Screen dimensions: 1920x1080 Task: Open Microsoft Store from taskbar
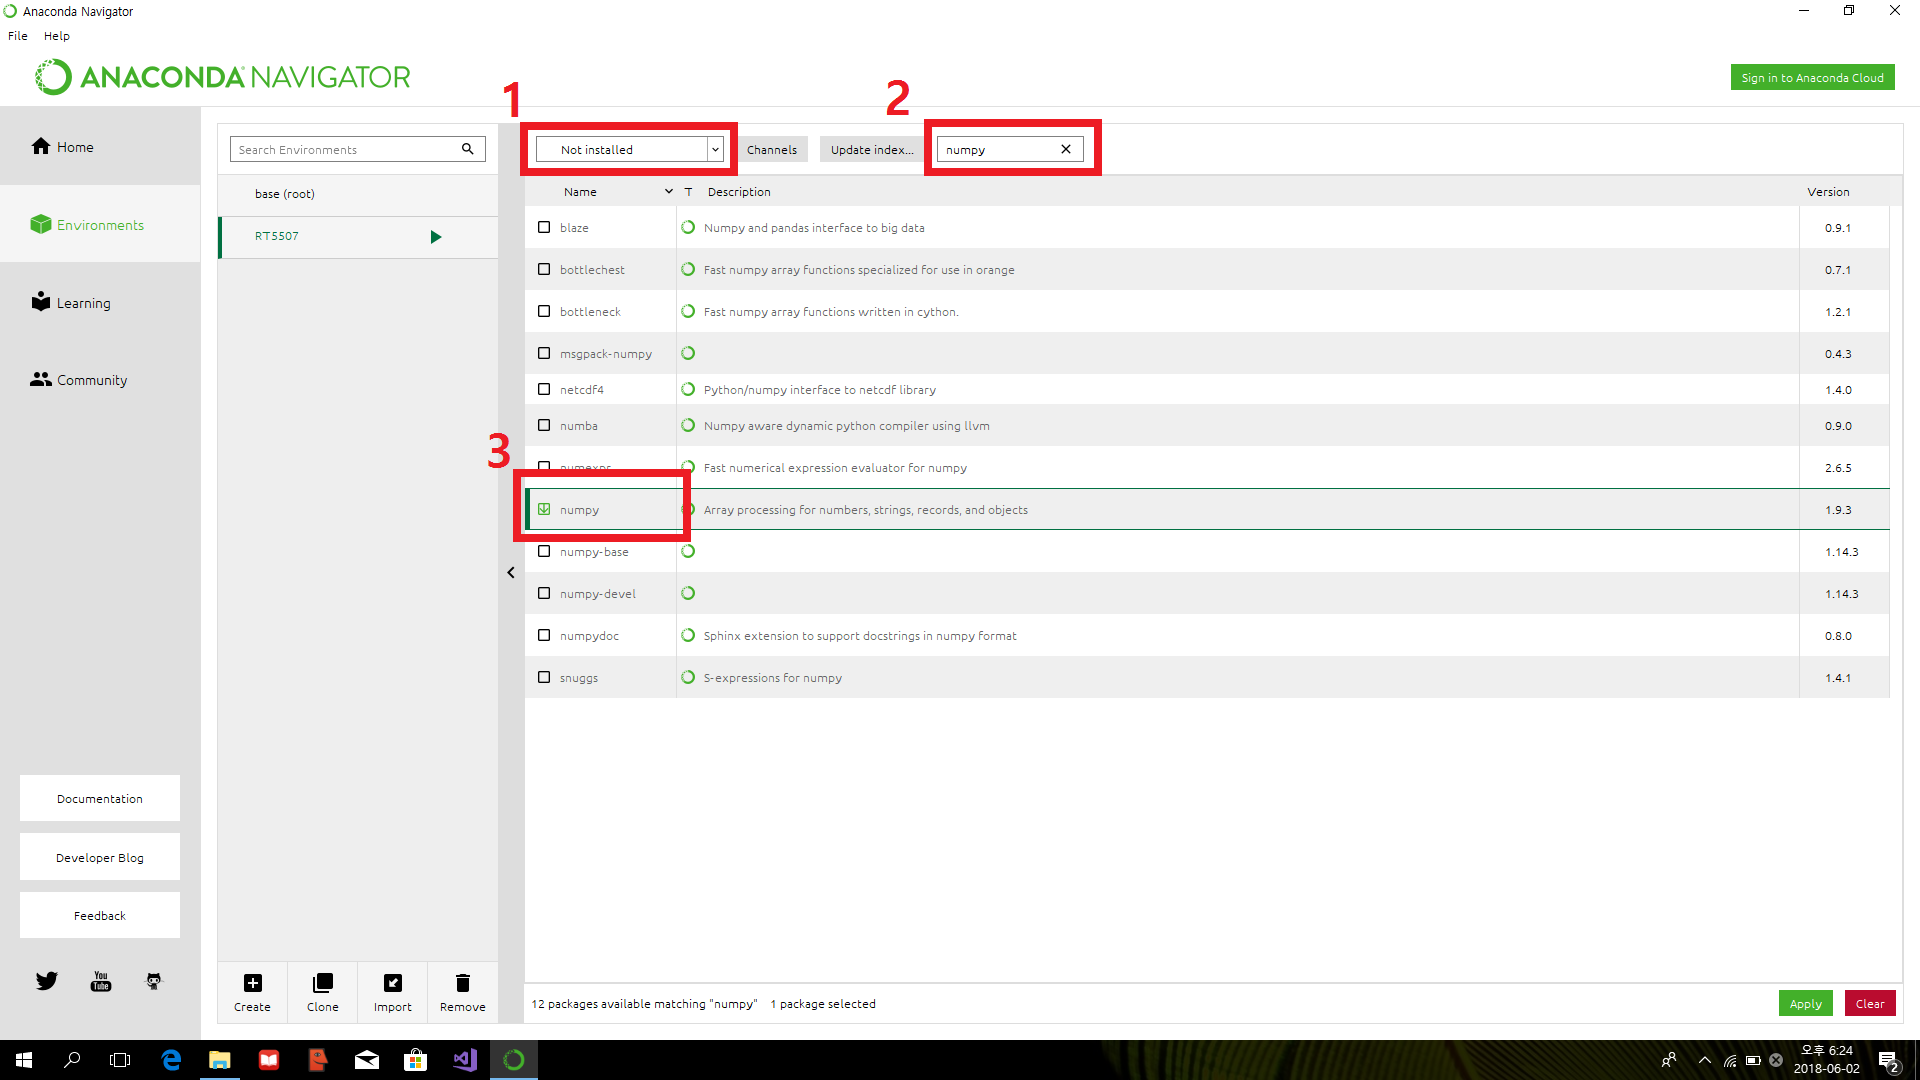tap(415, 1060)
